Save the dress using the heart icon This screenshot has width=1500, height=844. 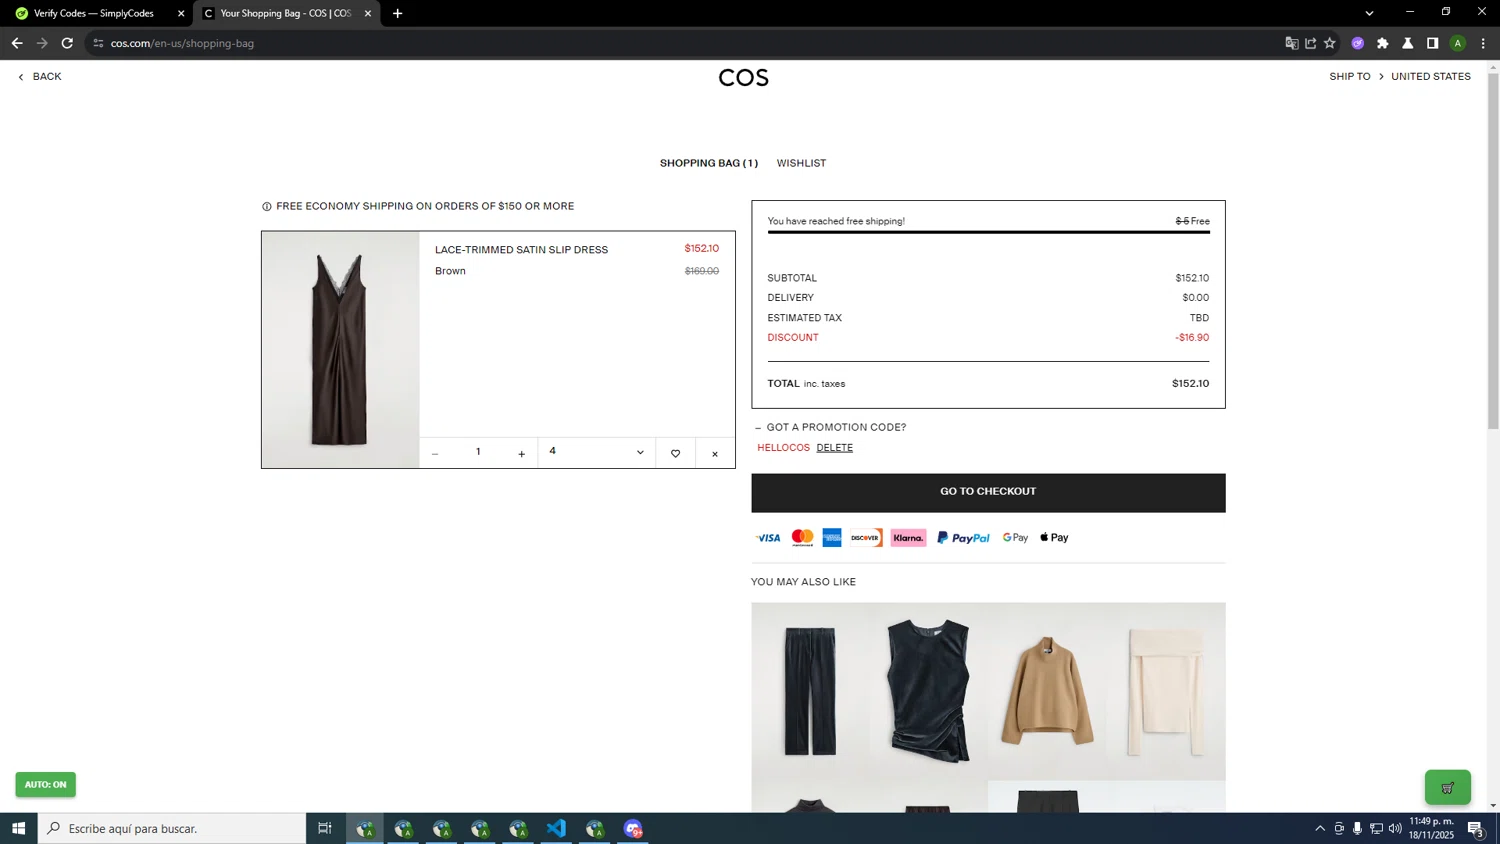coord(675,454)
